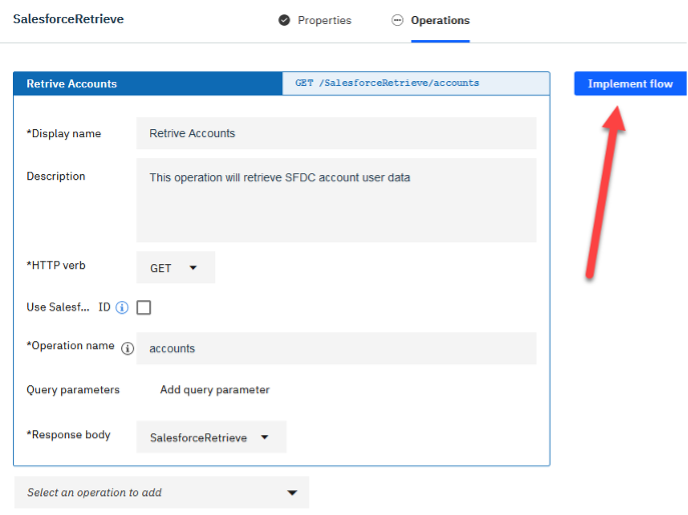Enable the Use Salesforce ID checkbox
Image resolution: width=688 pixels, height=515 pixels.
tap(144, 308)
